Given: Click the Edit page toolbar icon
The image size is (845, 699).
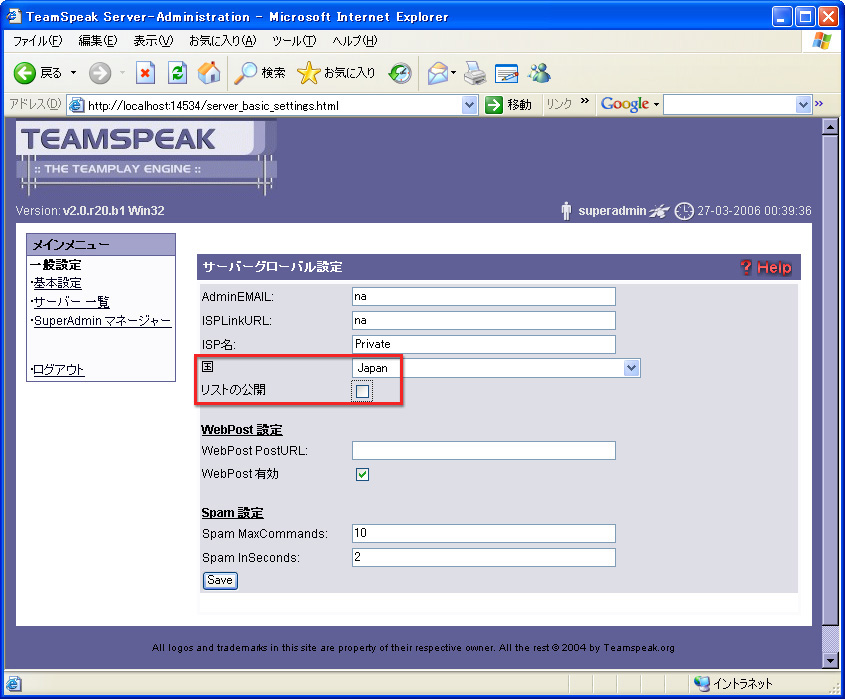Looking at the screenshot, I should pyautogui.click(x=507, y=73).
